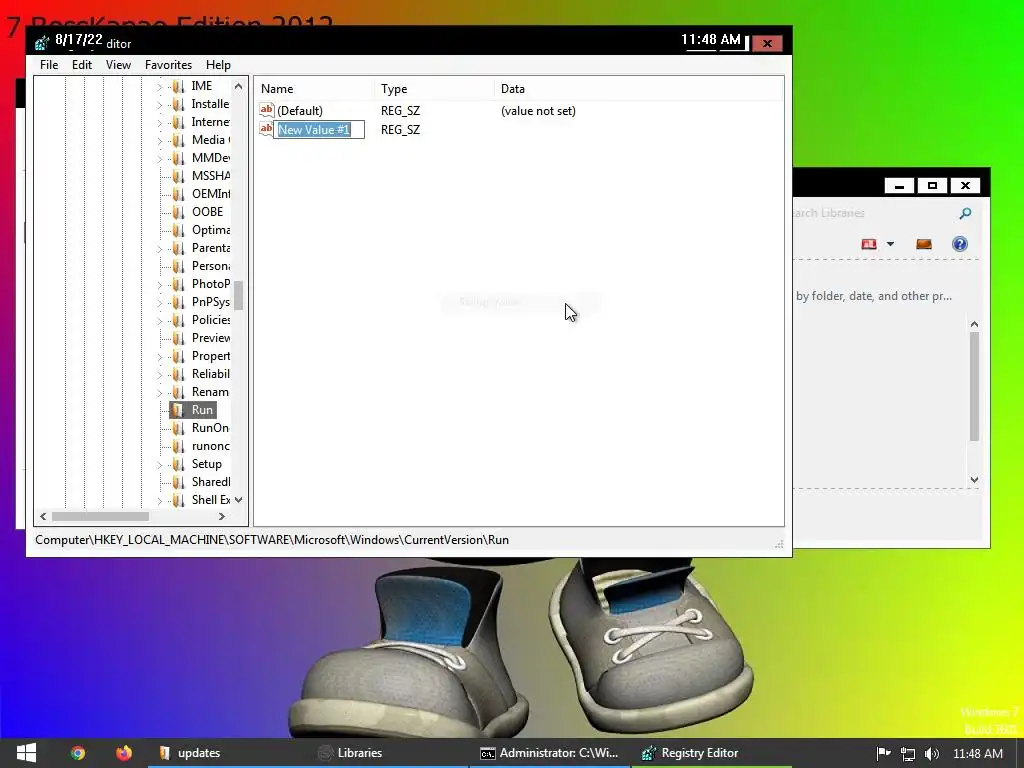Viewport: 1024px width, 768px height.
Task: Select the Renam registry key
Action: coord(210,392)
